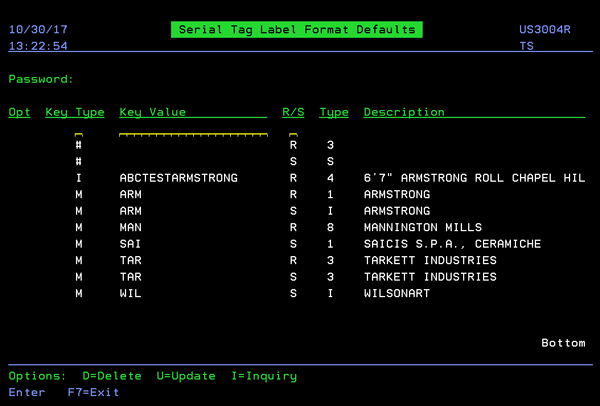Click the Enter key label

click(27, 393)
